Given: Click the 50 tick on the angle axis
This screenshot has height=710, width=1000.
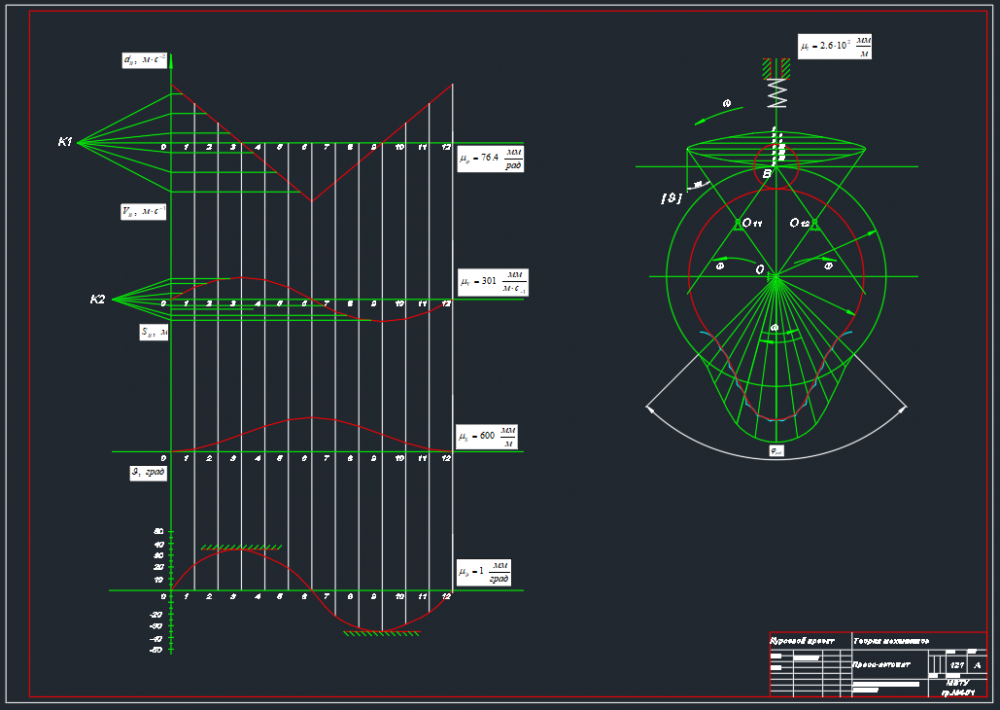Looking at the screenshot, I should (158, 531).
